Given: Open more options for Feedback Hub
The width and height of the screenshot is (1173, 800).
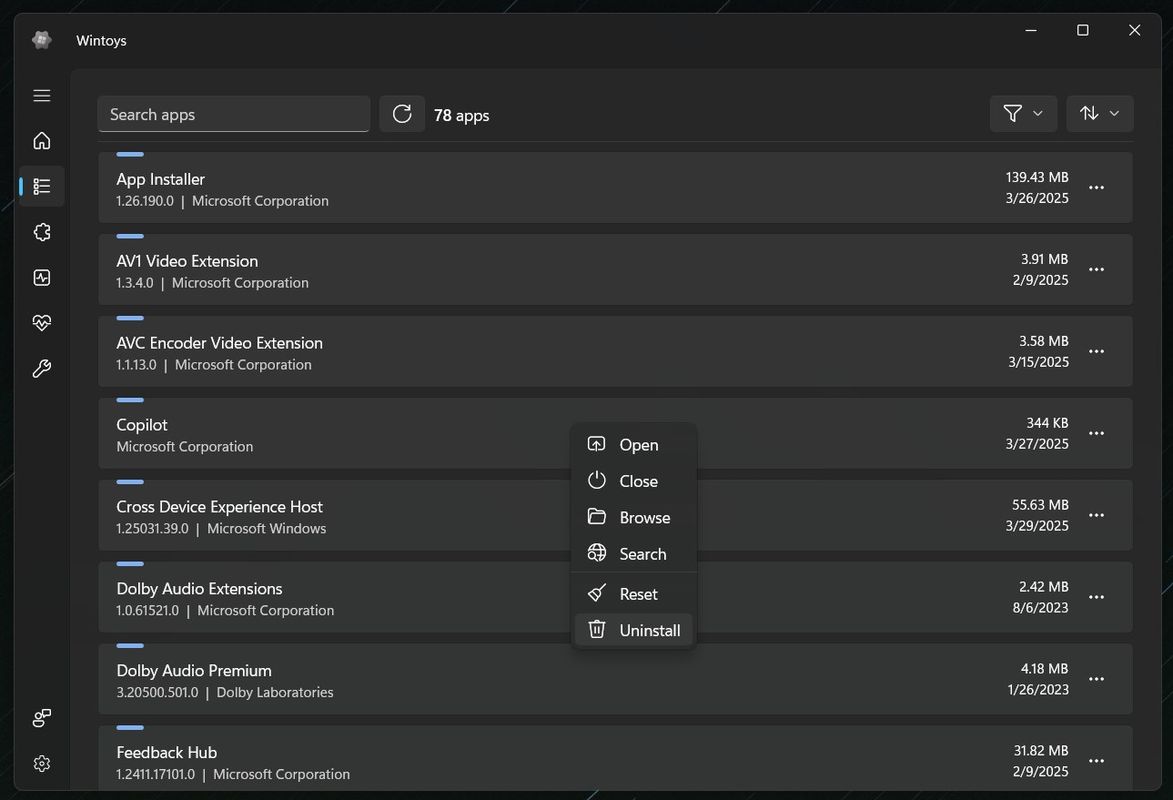Looking at the screenshot, I should coord(1097,761).
